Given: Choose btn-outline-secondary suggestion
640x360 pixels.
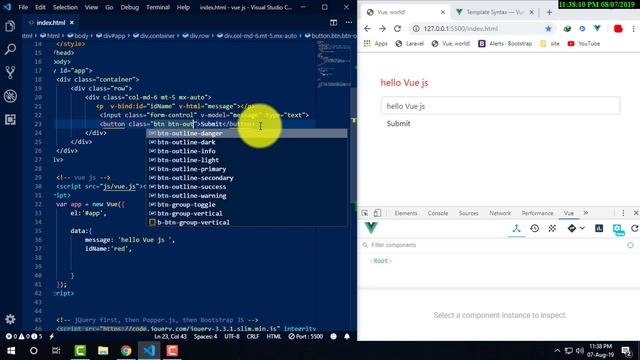Looking at the screenshot, I should (247, 178).
